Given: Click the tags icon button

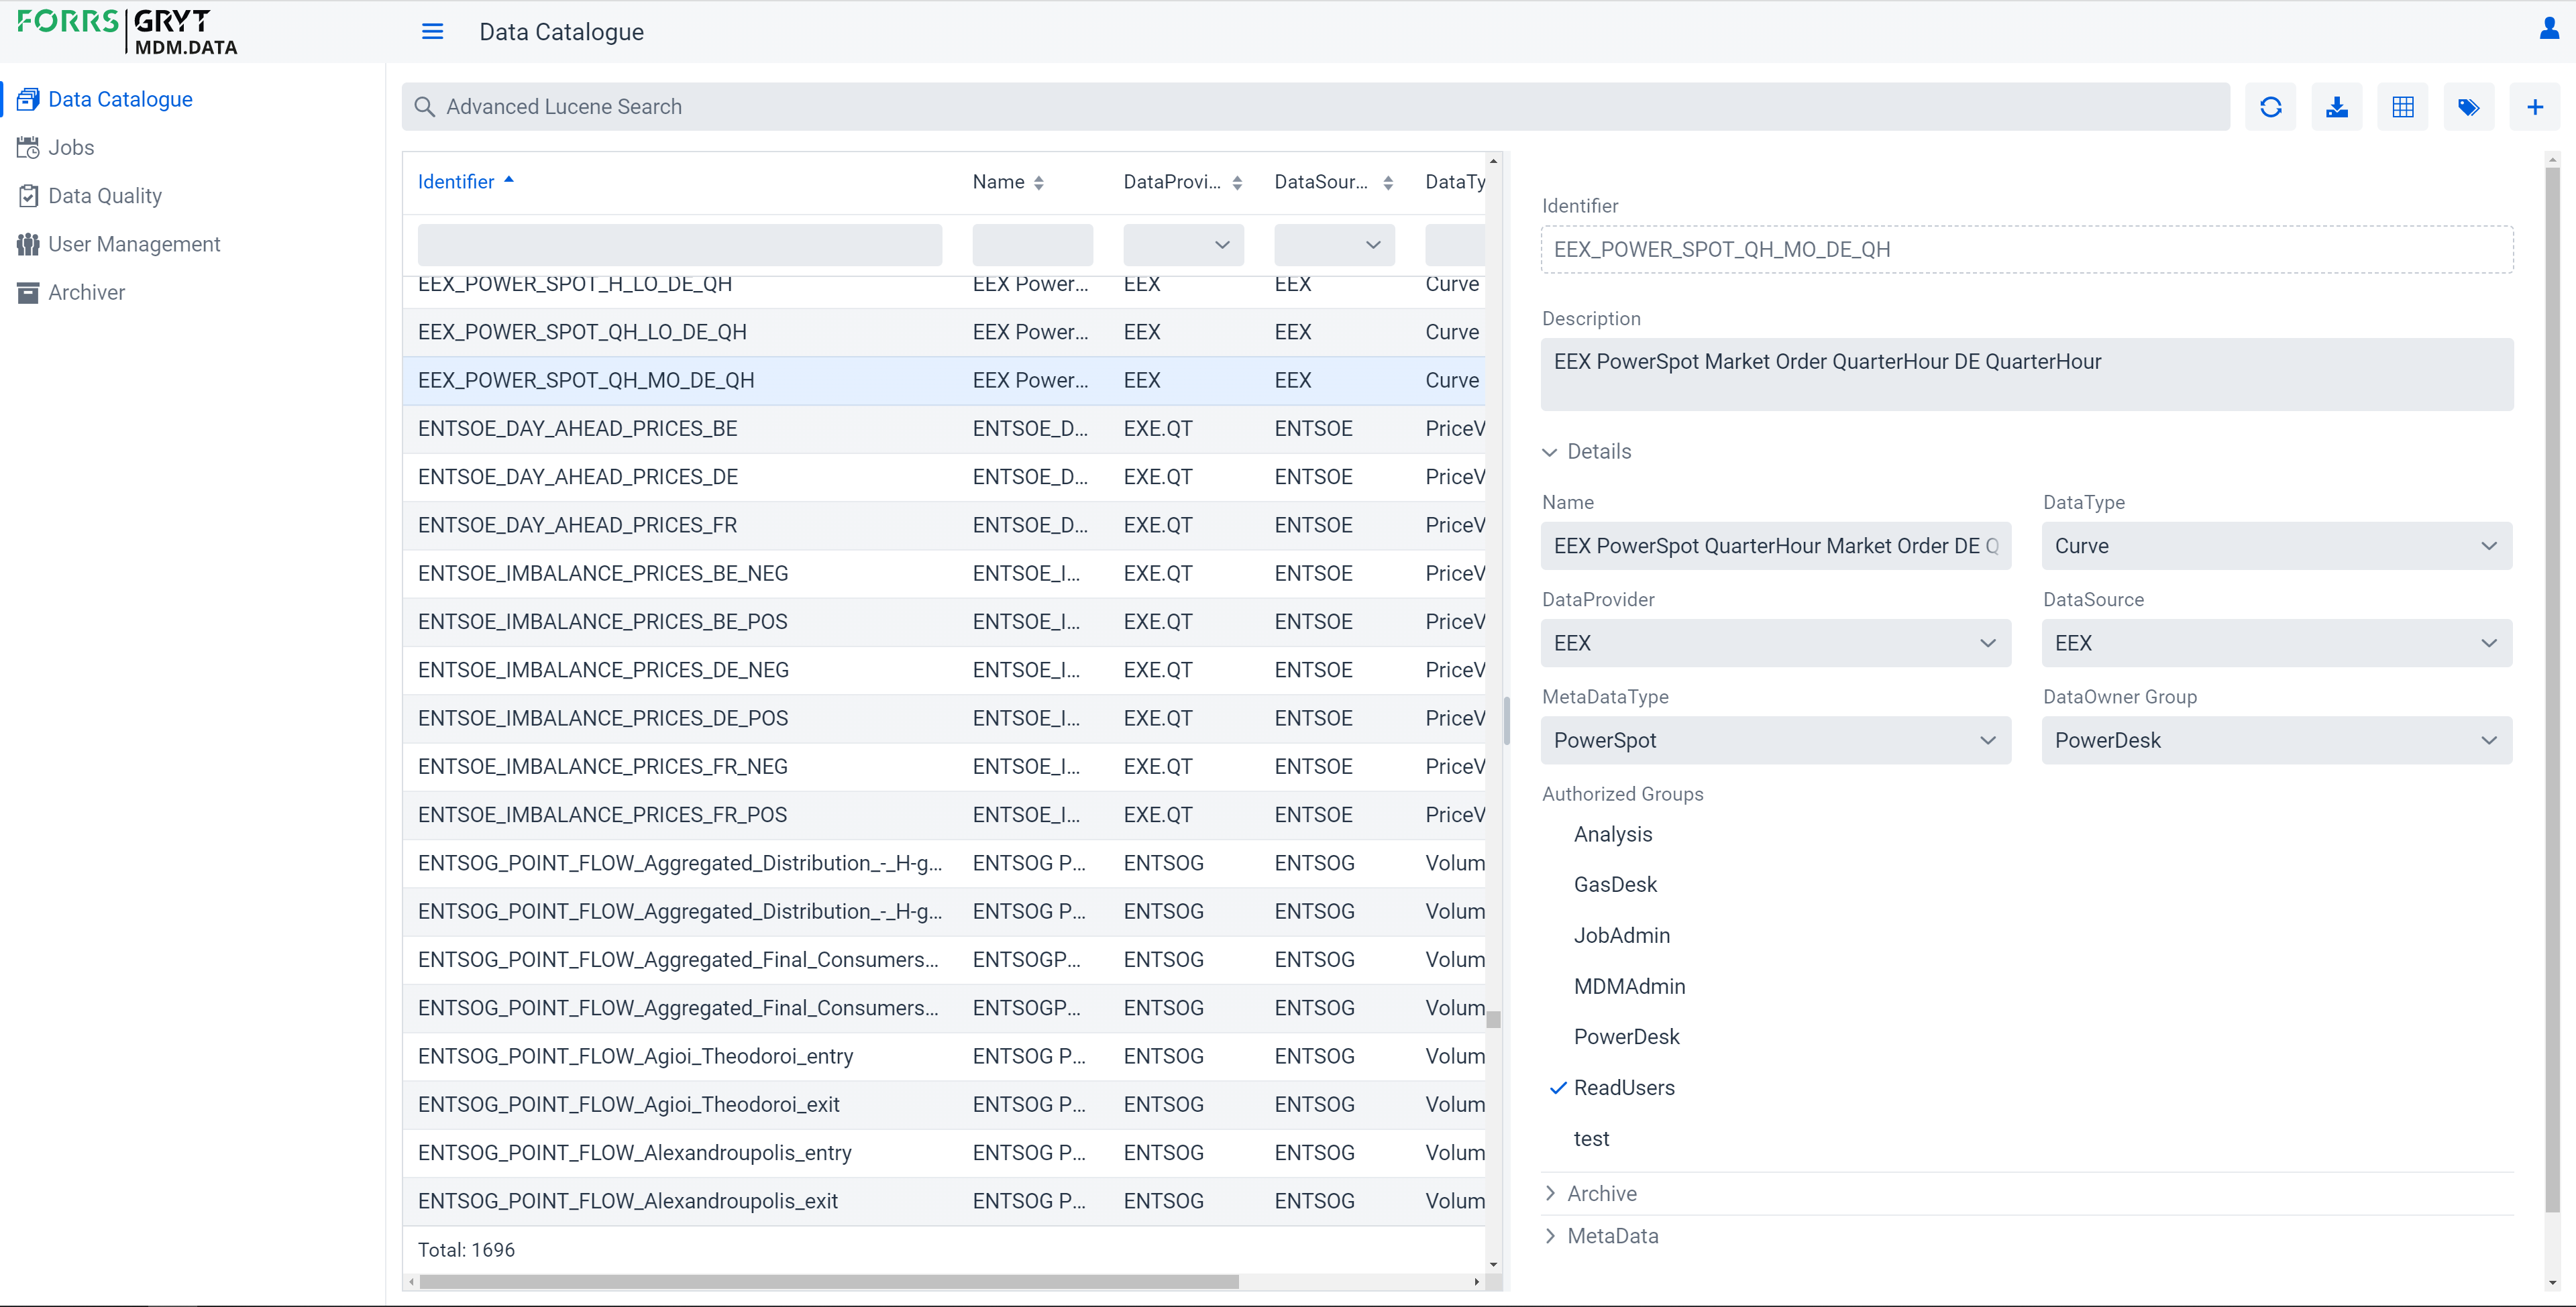Looking at the screenshot, I should click(x=2469, y=107).
